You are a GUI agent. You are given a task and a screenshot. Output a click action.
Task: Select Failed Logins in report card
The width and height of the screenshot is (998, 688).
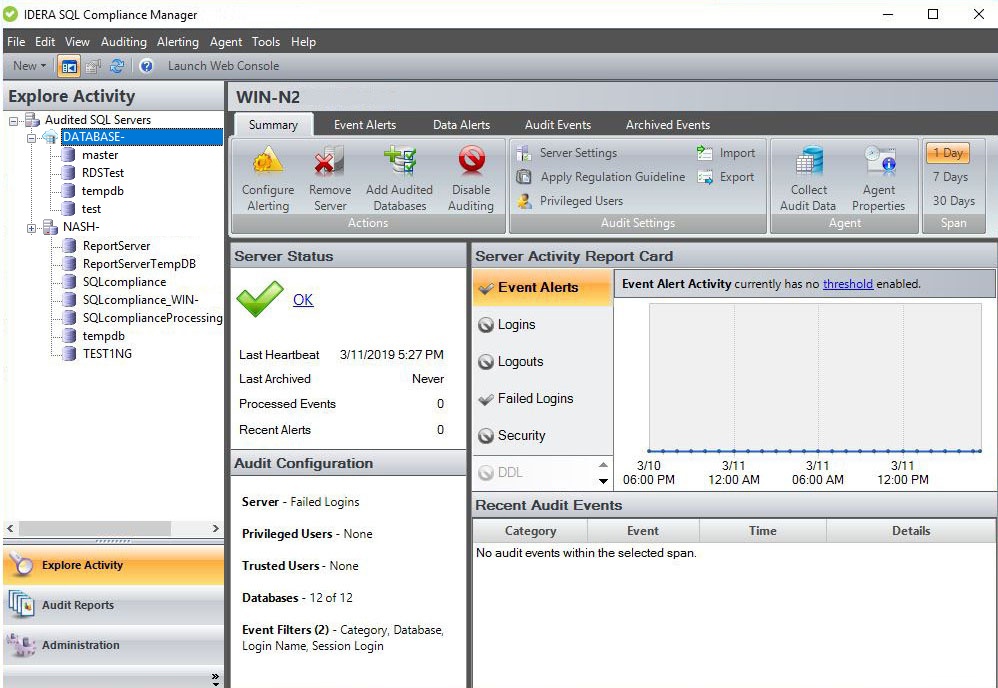tap(543, 398)
